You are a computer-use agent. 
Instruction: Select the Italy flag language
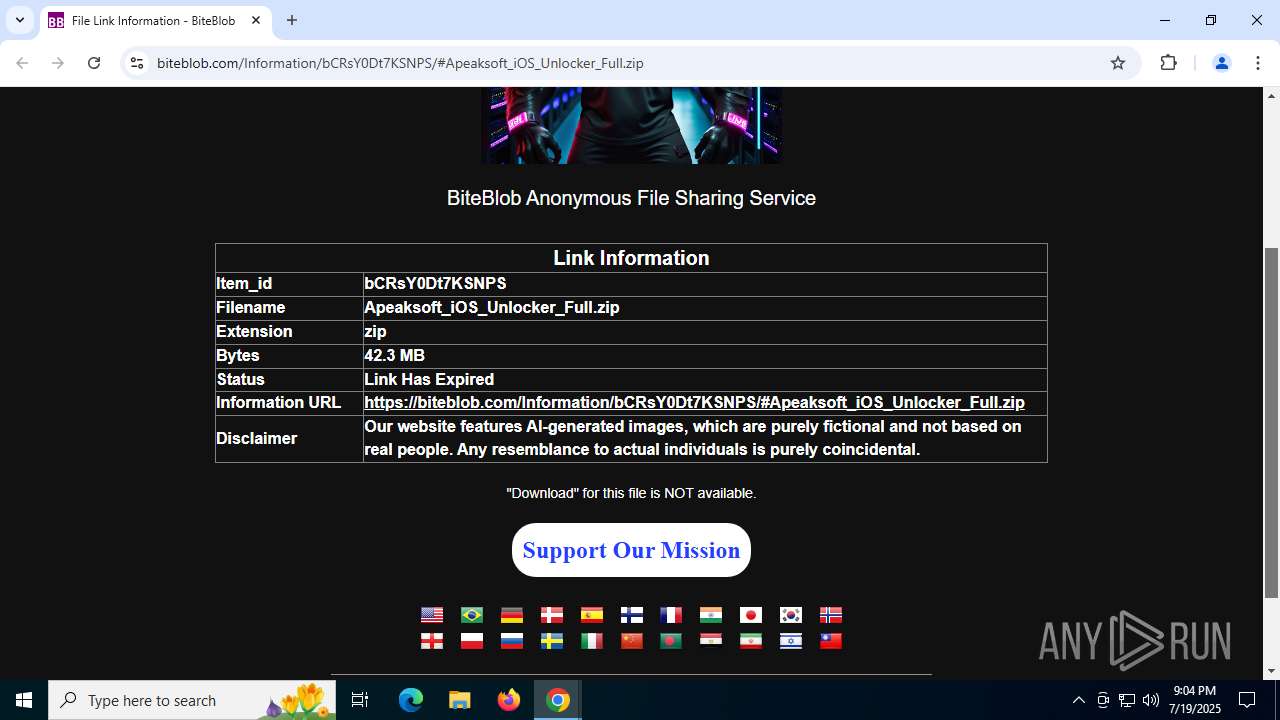click(x=592, y=641)
